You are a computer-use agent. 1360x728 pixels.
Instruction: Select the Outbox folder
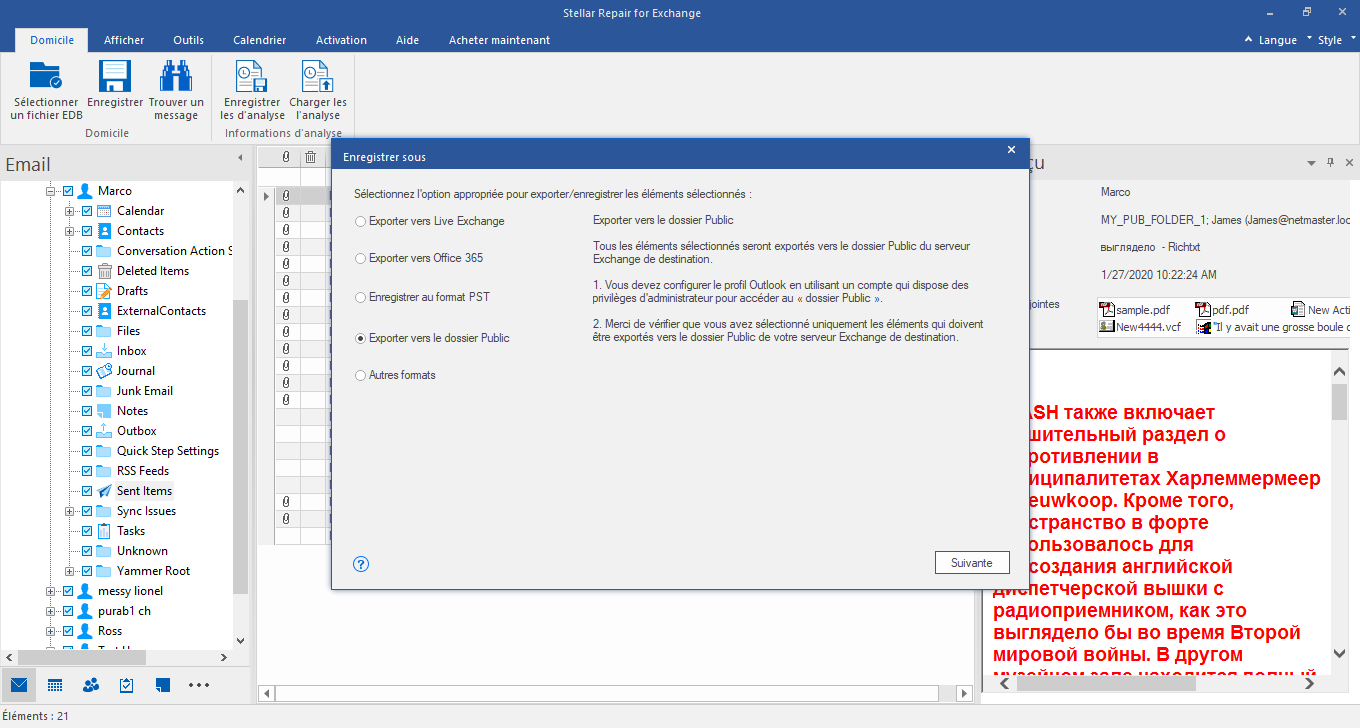136,431
